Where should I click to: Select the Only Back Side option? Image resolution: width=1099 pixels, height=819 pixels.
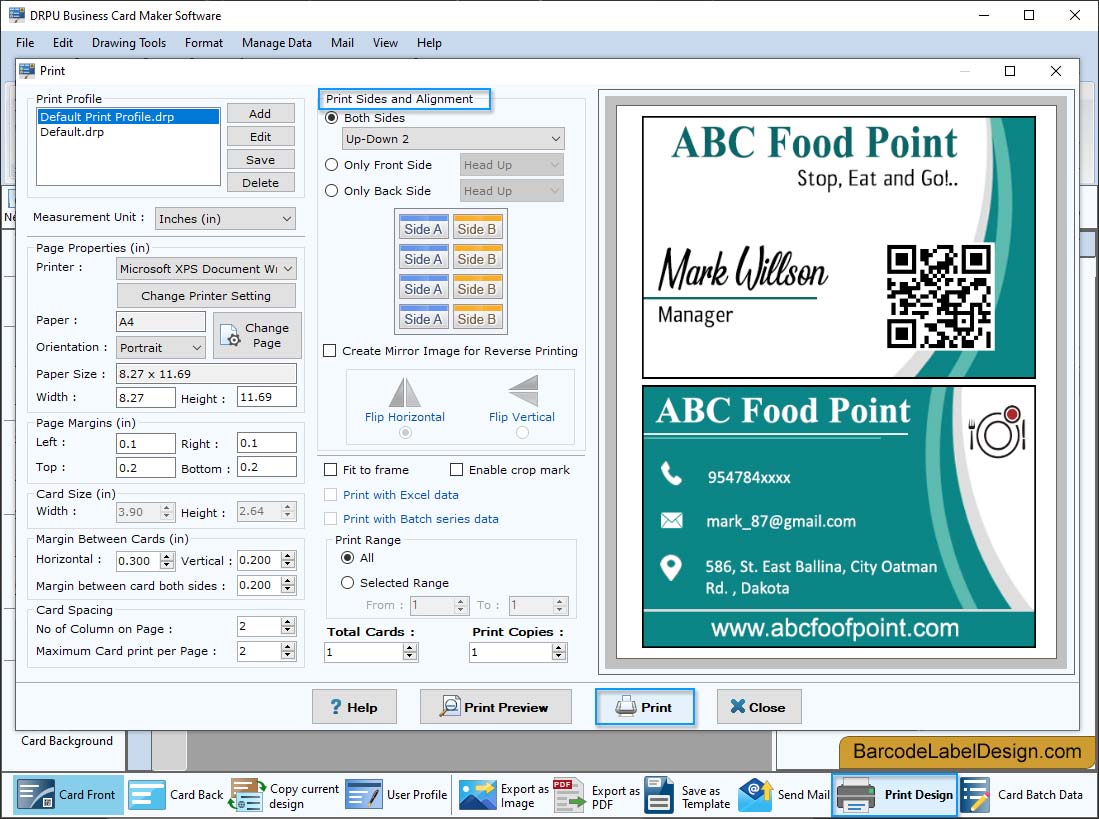coord(332,191)
